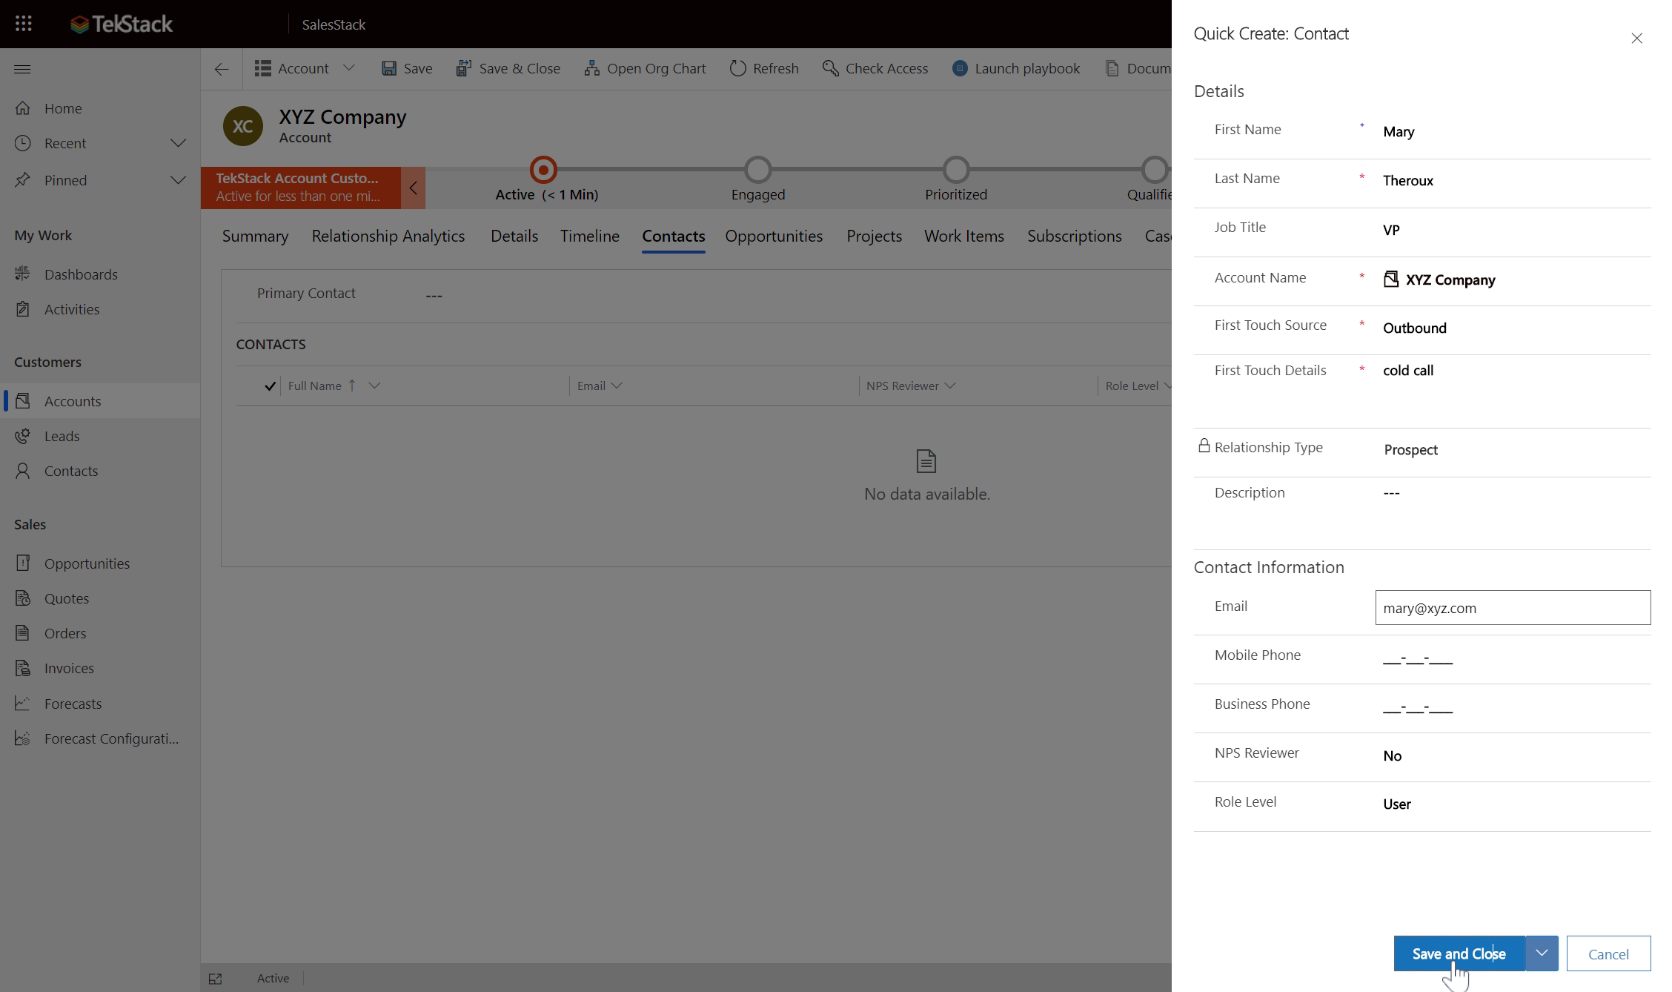The image size is (1672, 992).
Task: Collapse the business process flow chevron
Action: point(413,188)
